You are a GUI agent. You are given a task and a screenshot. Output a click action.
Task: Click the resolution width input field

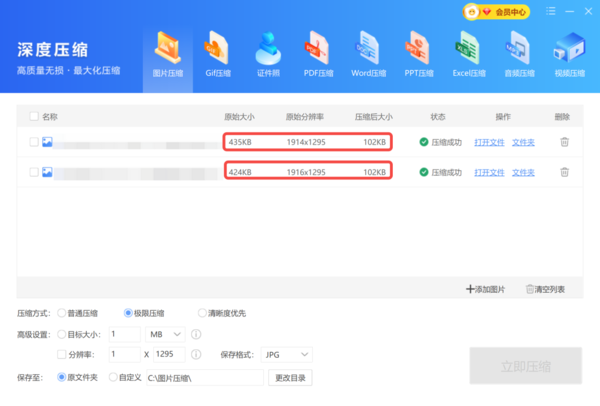click(125, 354)
